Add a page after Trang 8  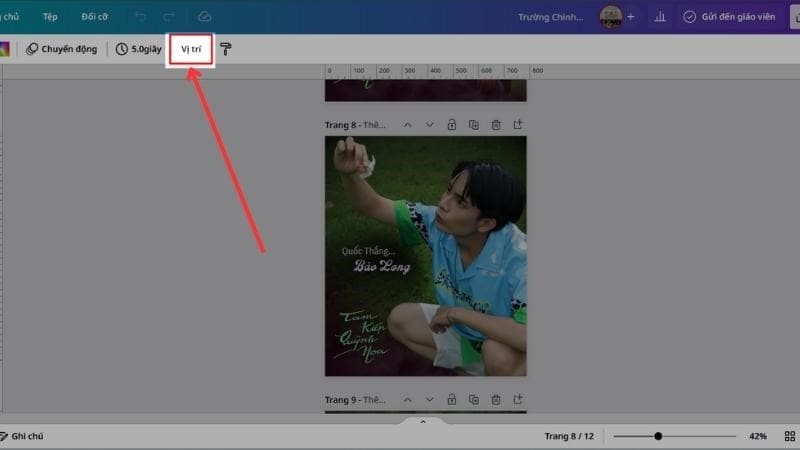(x=518, y=125)
